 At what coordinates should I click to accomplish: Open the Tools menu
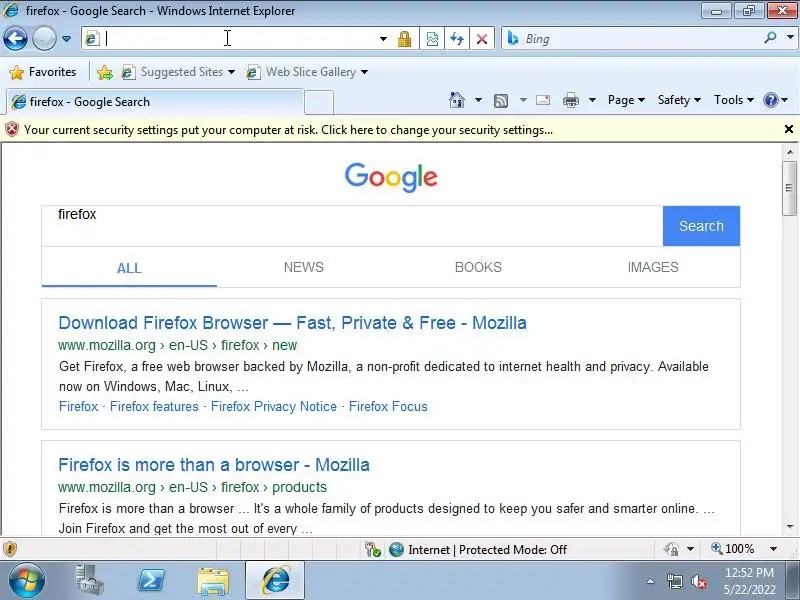coord(734,100)
